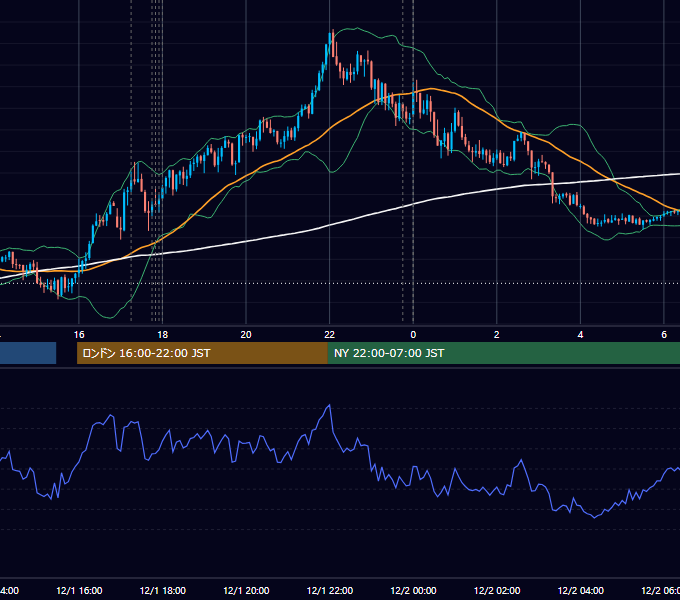
Task: Click the 0 hour axis label
Action: [x=413, y=335]
